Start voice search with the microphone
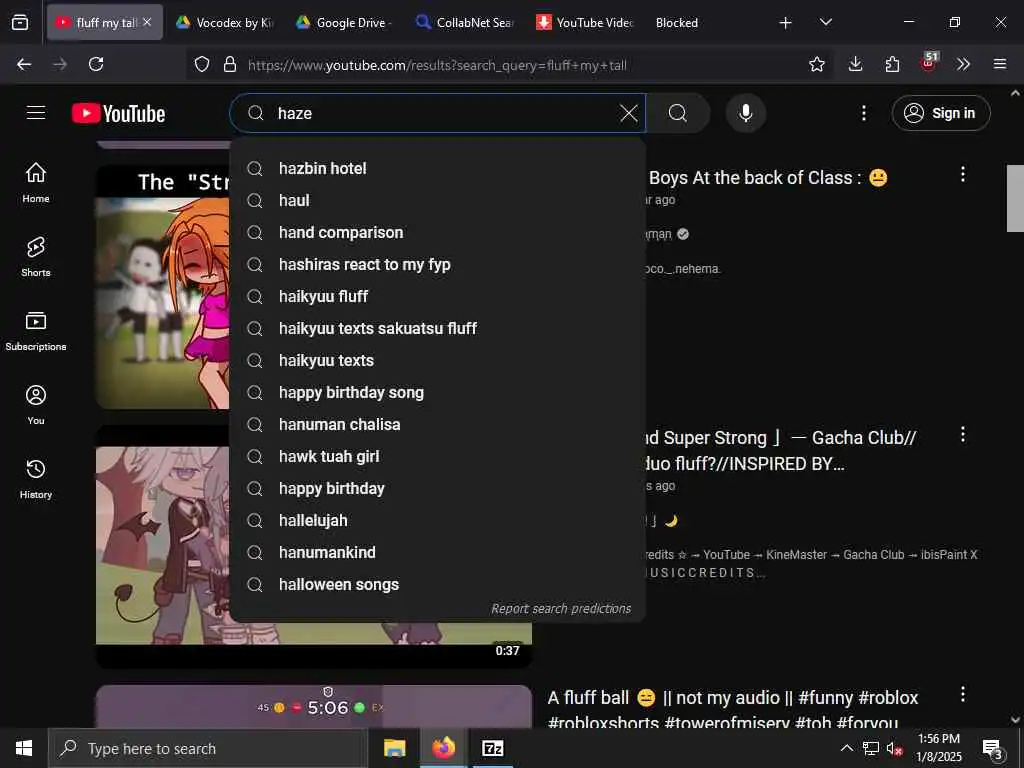 pos(745,113)
